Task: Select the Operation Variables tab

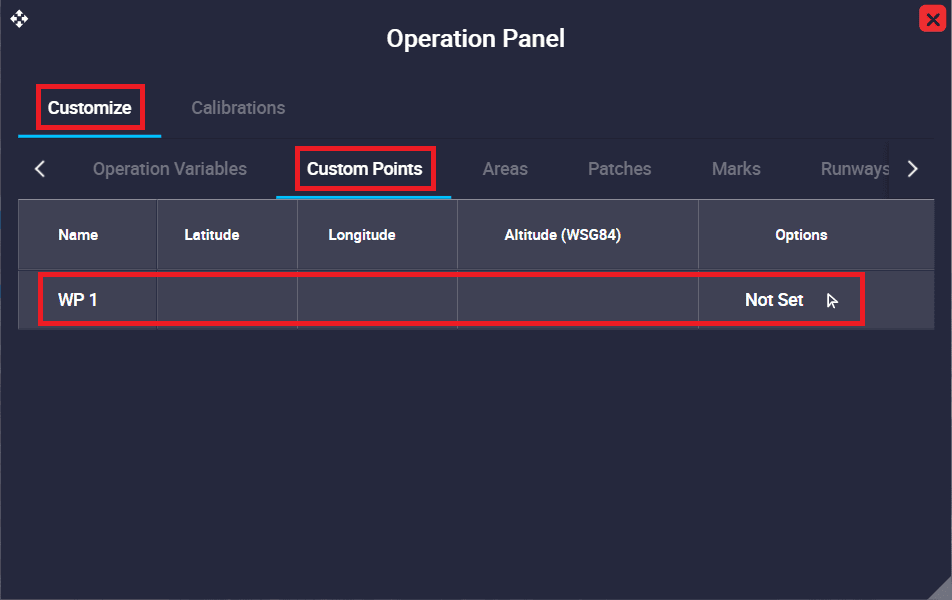Action: 170,169
